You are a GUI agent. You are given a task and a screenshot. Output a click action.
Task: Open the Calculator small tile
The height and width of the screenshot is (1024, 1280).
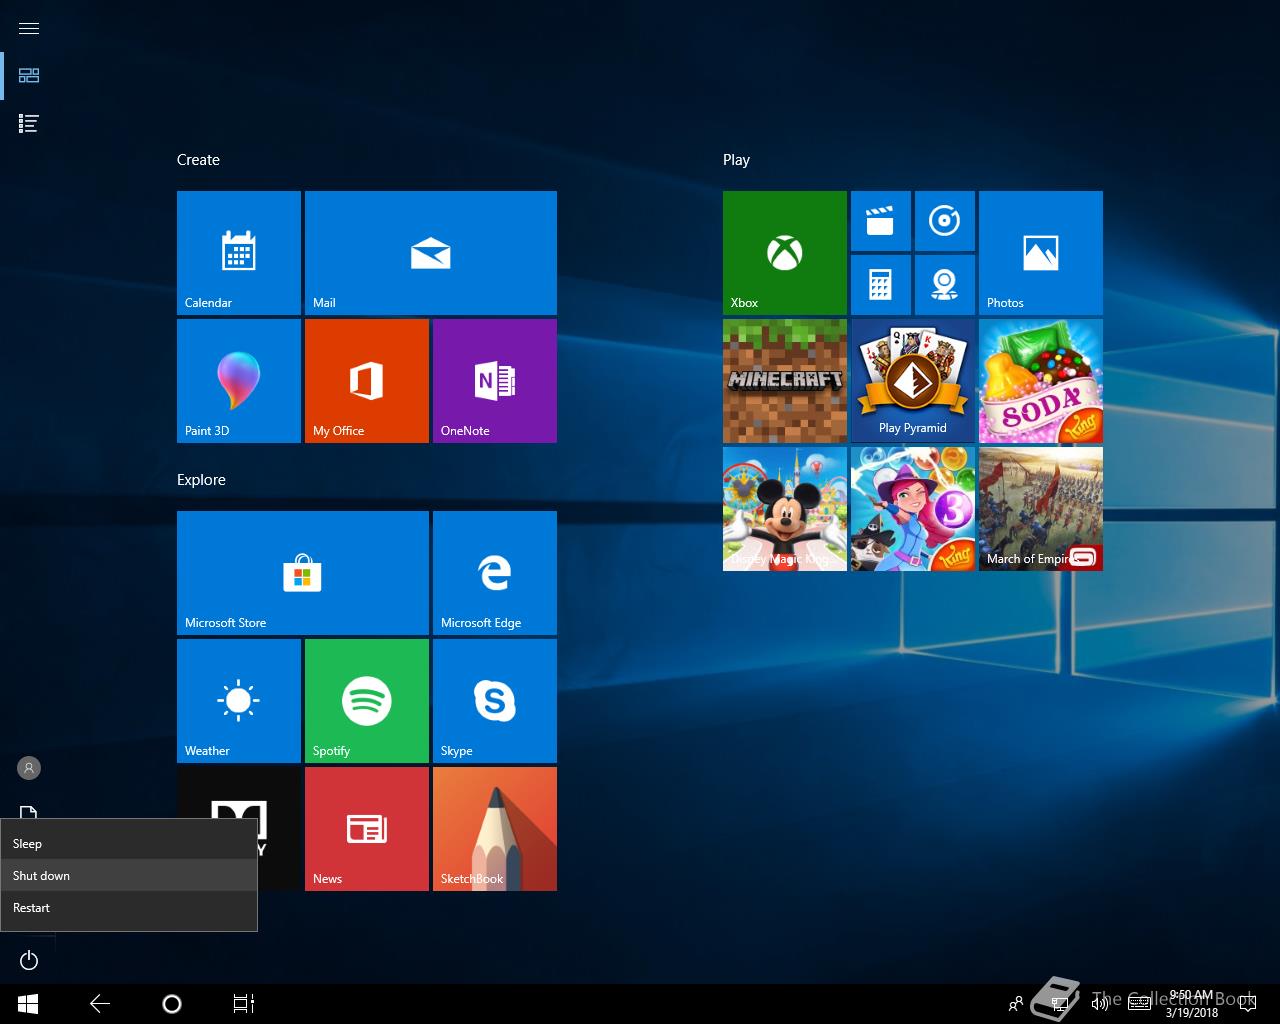(881, 285)
